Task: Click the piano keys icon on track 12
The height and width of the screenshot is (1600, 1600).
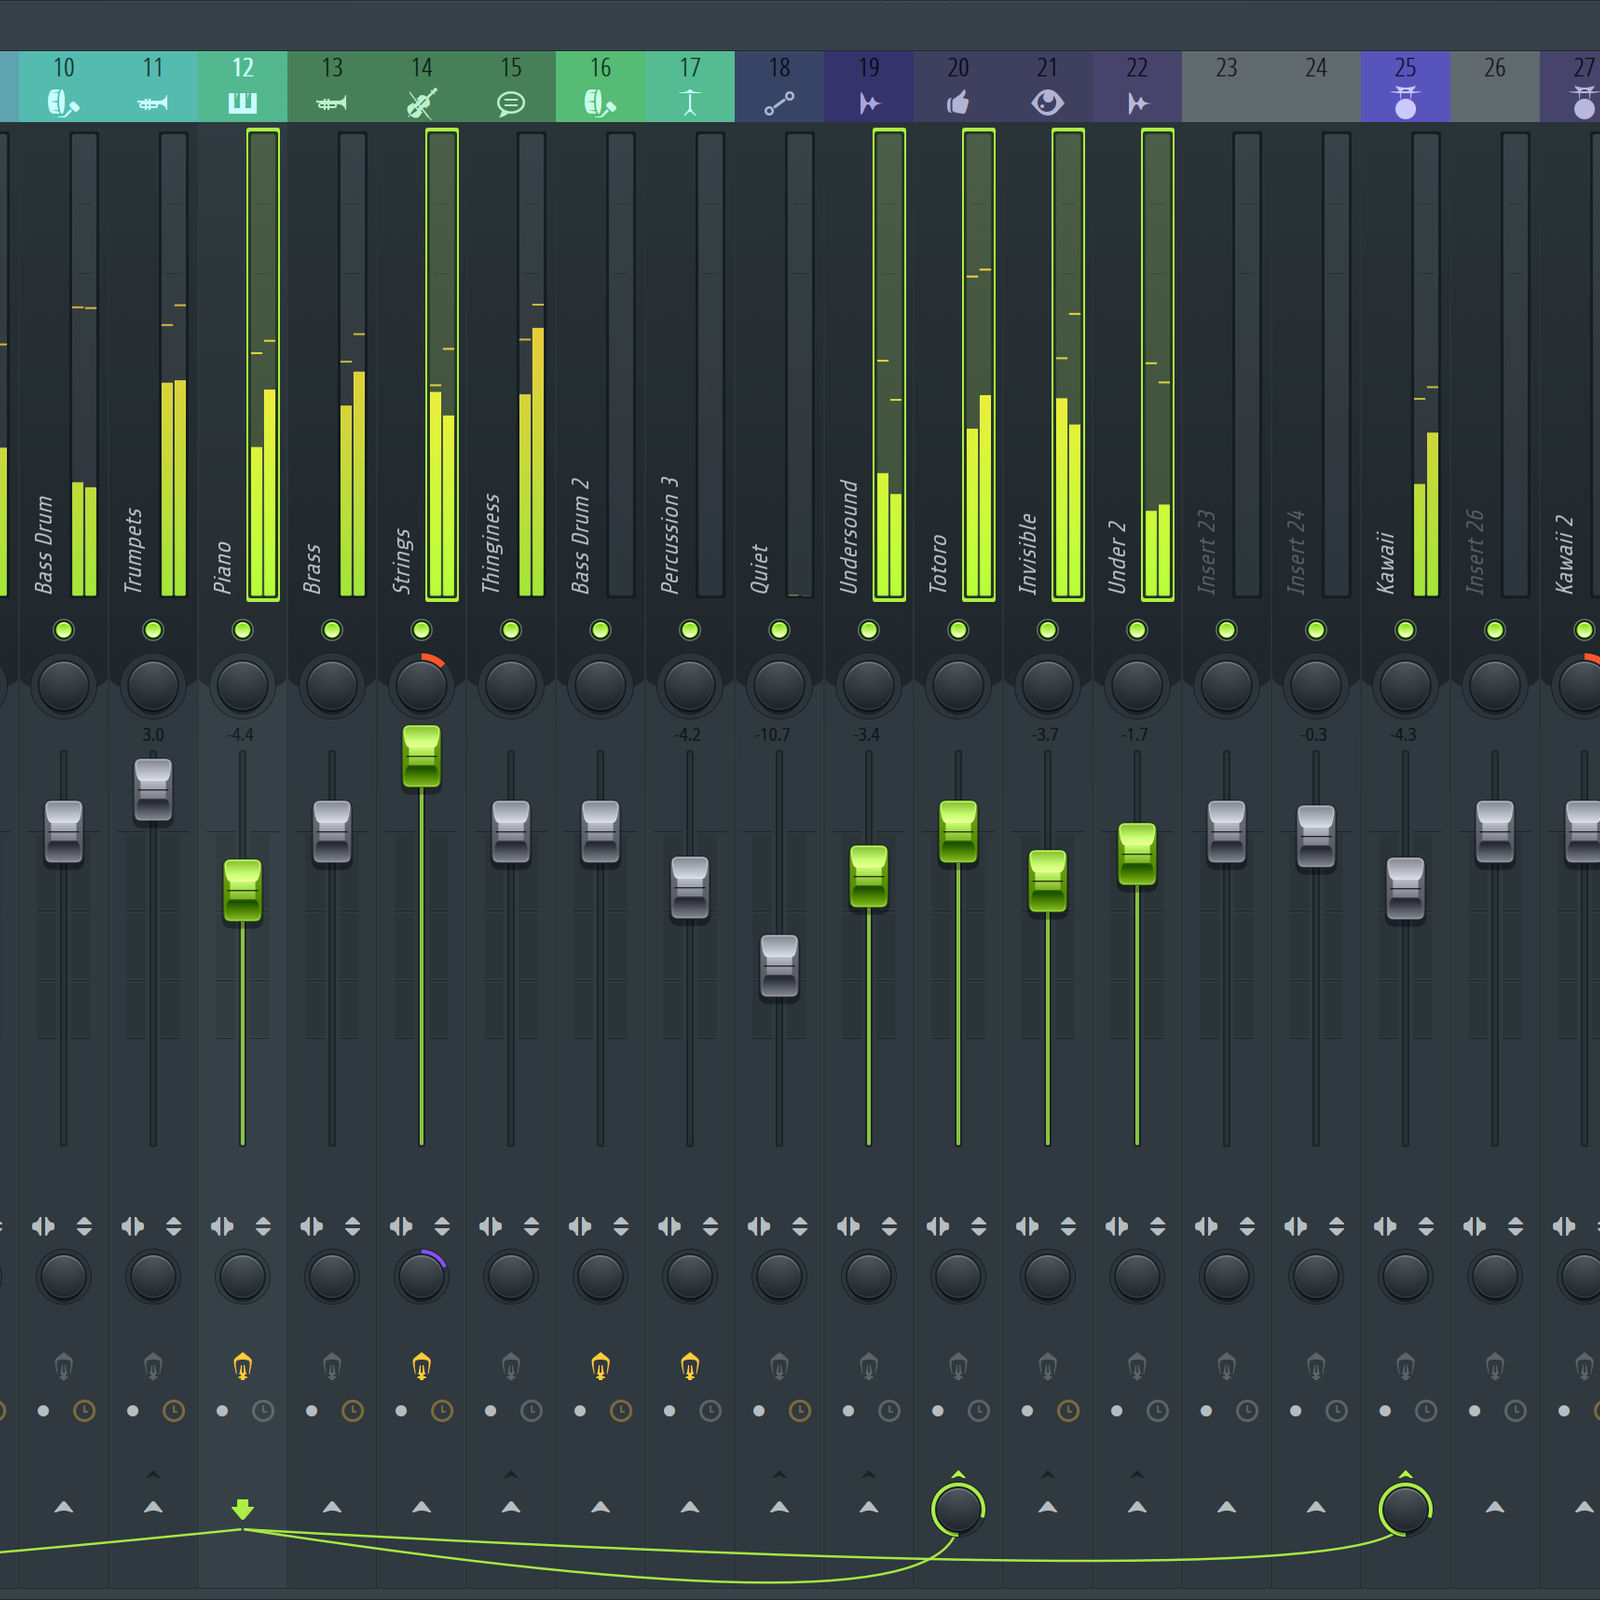Action: (242, 103)
